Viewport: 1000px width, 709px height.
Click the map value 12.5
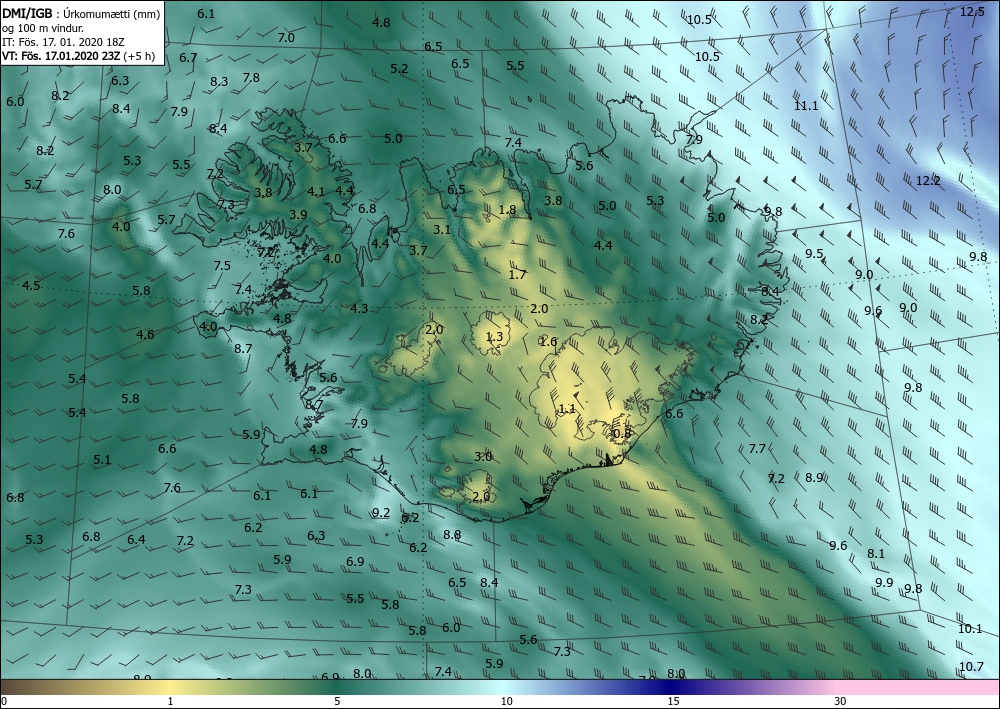click(973, 11)
